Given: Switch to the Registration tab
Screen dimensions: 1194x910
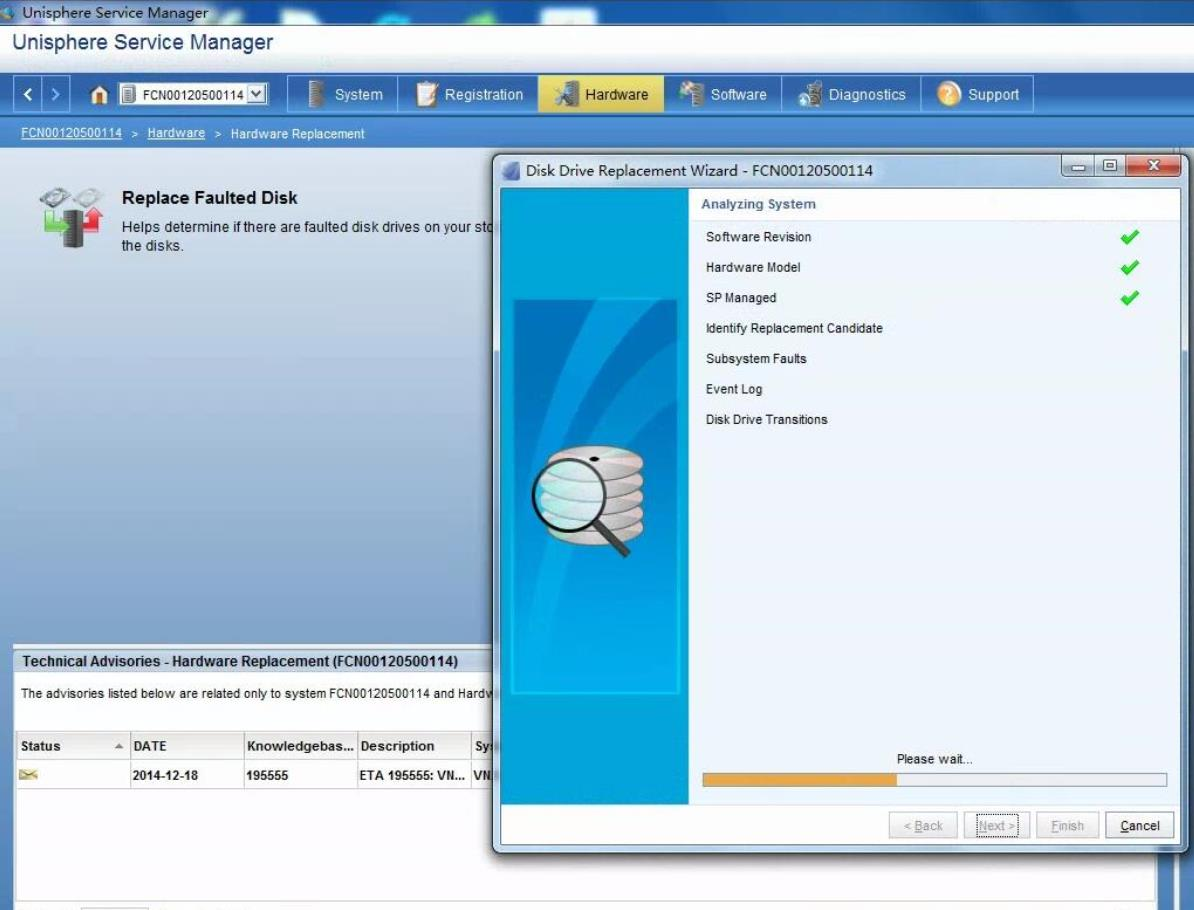Looking at the screenshot, I should tap(468, 94).
